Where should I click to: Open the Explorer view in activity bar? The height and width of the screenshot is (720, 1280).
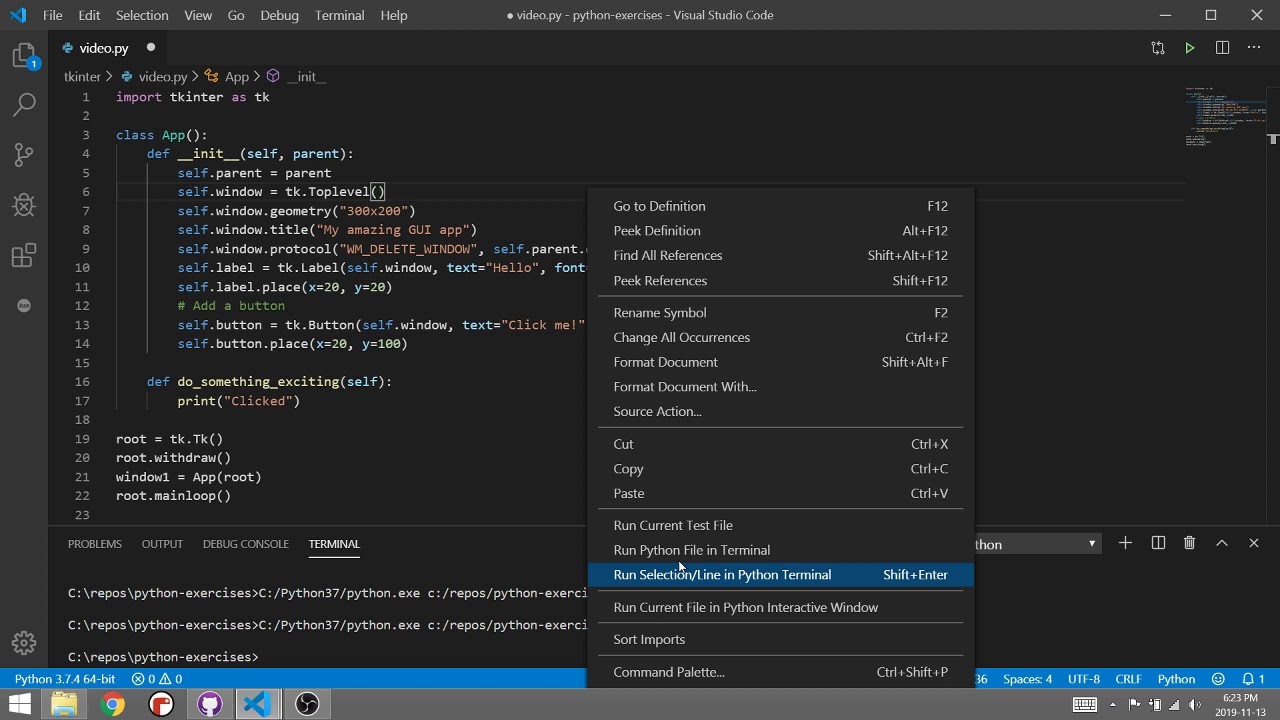pyautogui.click(x=24, y=56)
